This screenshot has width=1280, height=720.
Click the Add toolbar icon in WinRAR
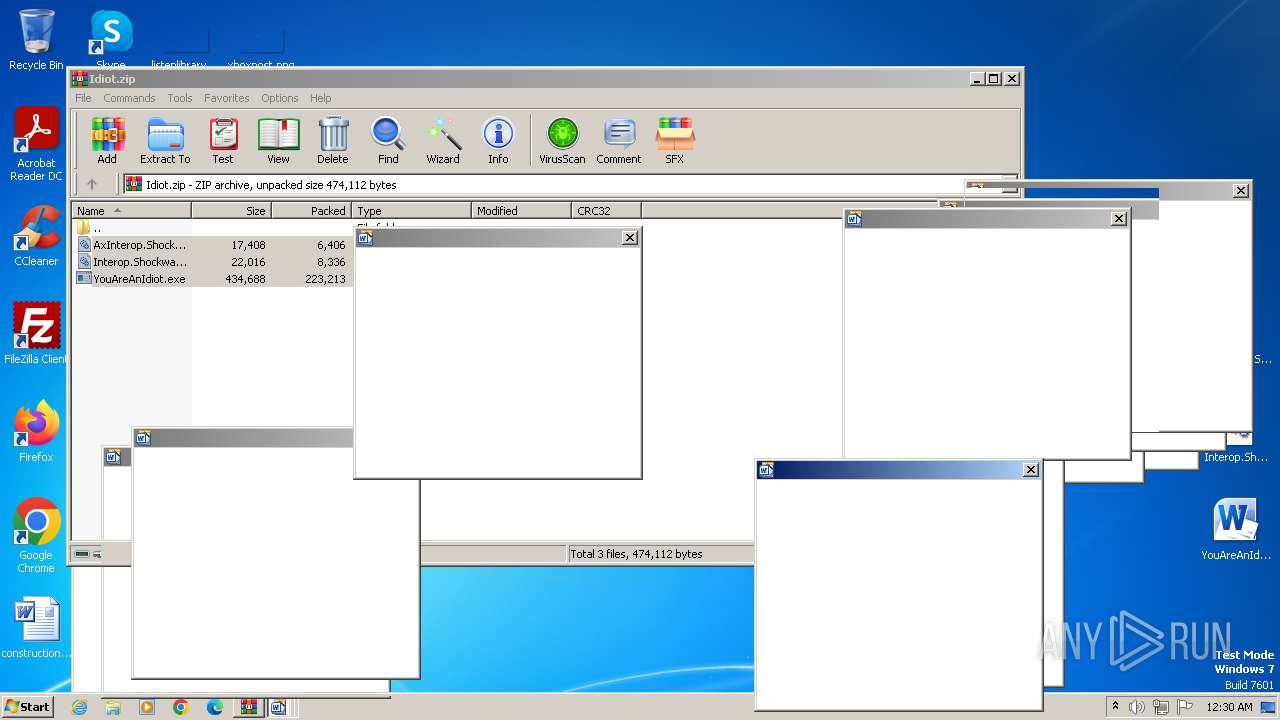click(x=107, y=140)
